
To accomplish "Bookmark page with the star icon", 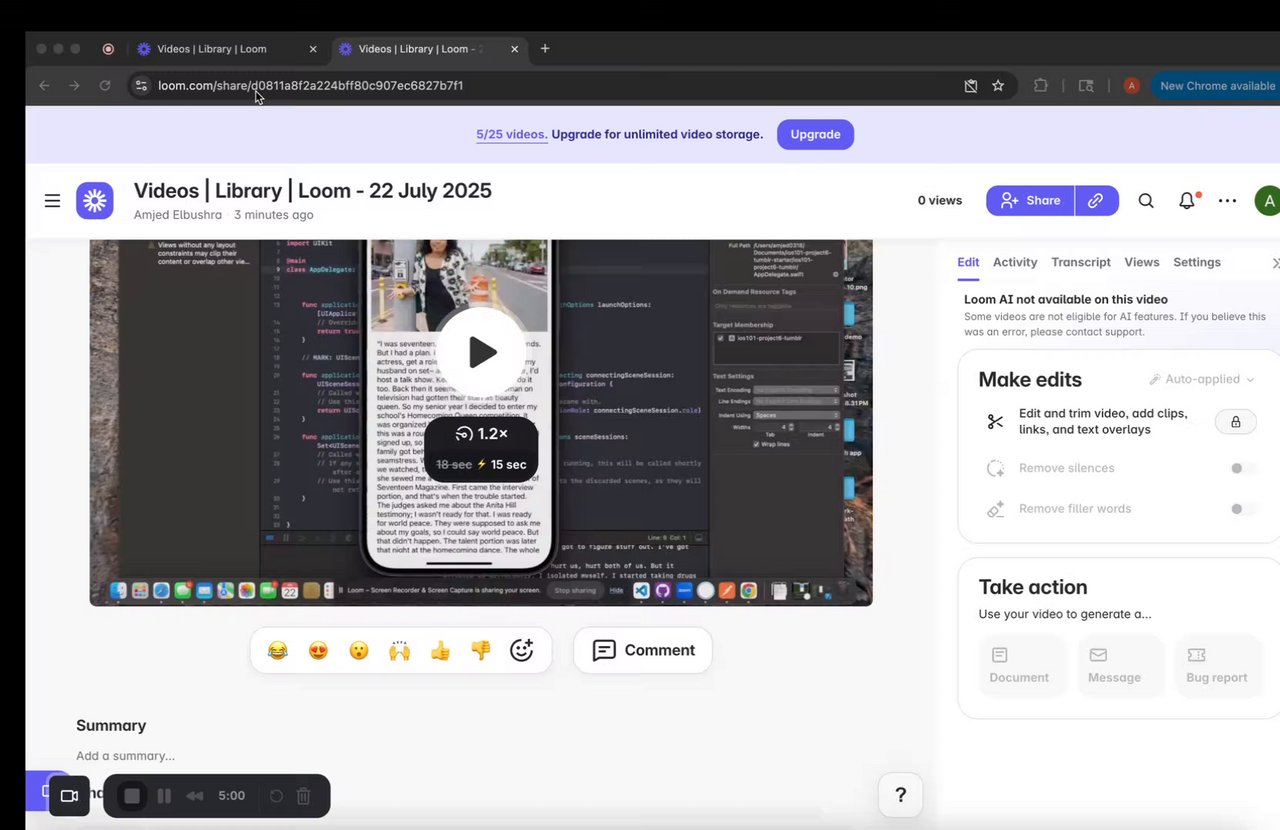I will point(998,86).
